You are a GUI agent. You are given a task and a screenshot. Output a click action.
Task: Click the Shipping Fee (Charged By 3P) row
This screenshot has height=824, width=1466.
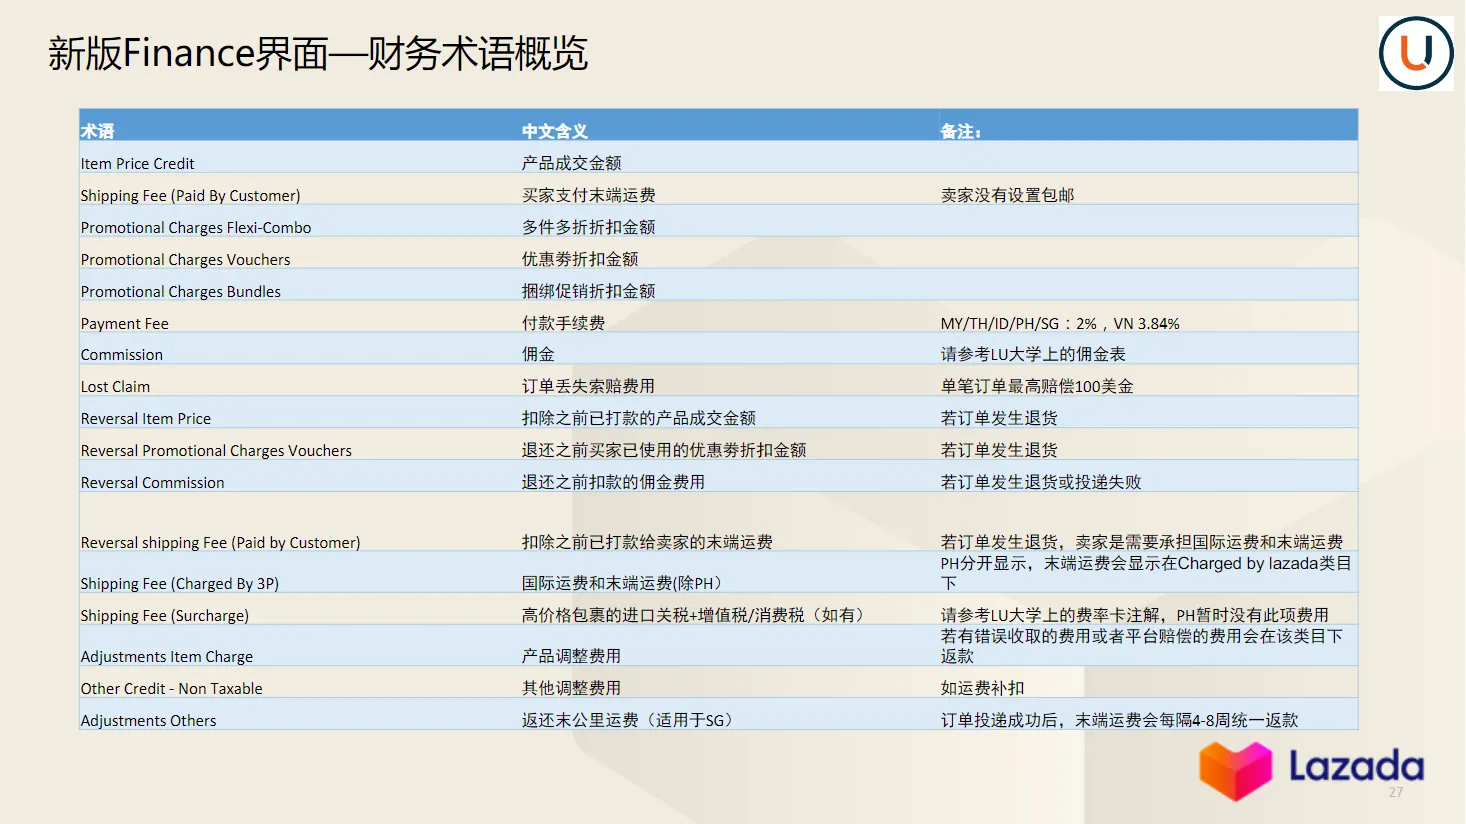point(180,583)
